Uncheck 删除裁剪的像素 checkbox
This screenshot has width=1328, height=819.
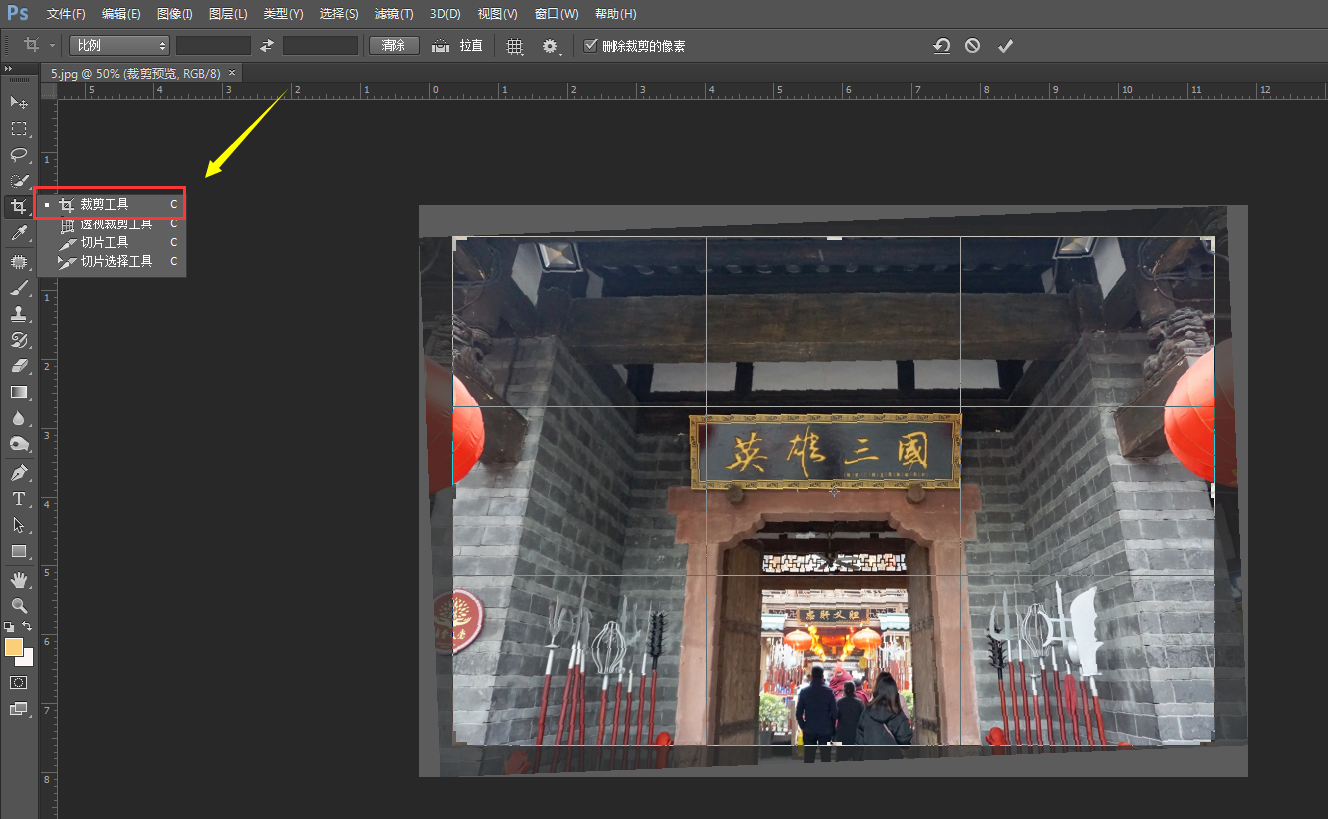pos(590,45)
